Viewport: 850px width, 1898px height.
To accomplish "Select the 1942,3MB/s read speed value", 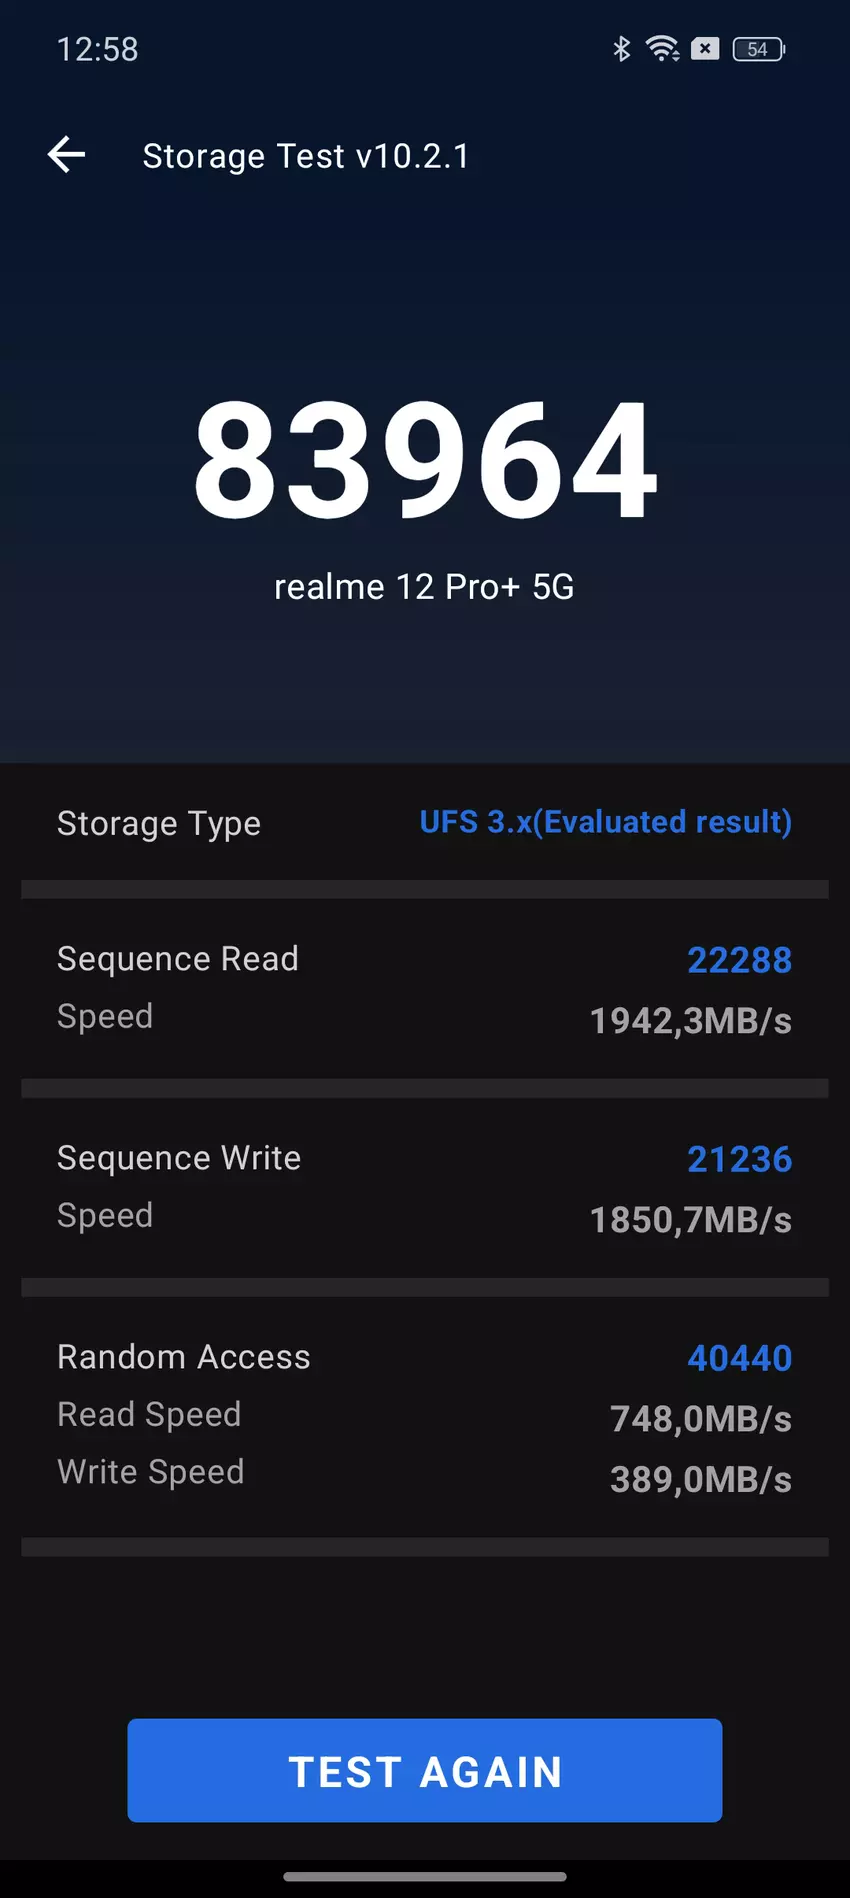I will [x=690, y=1021].
